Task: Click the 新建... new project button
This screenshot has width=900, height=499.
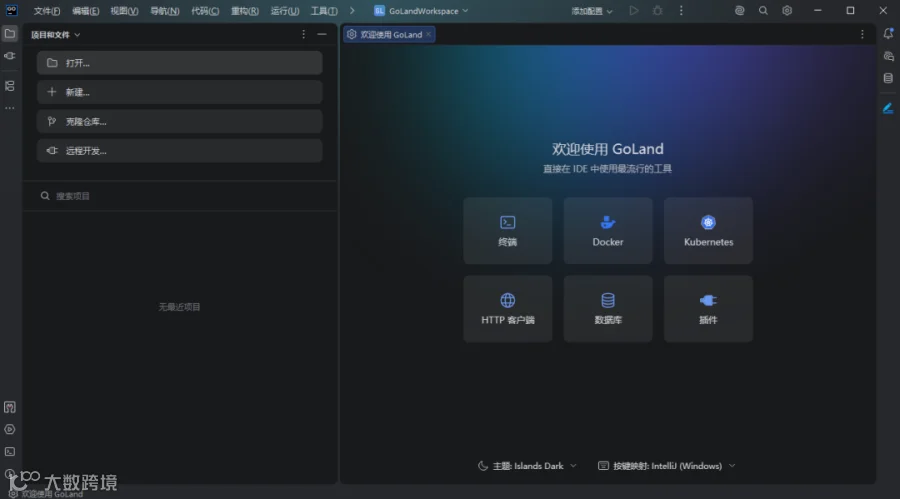Action: [x=180, y=92]
